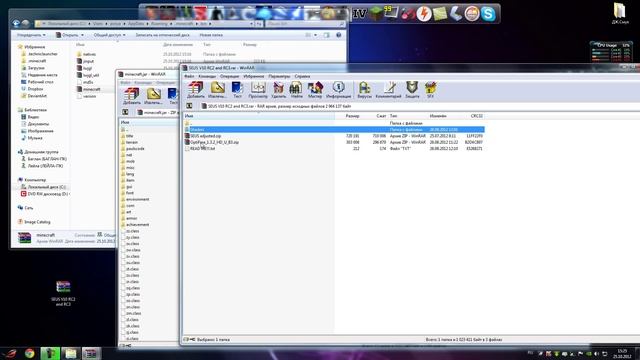Click the SFX toolbar icon
640x360 pixels.
coord(430,90)
